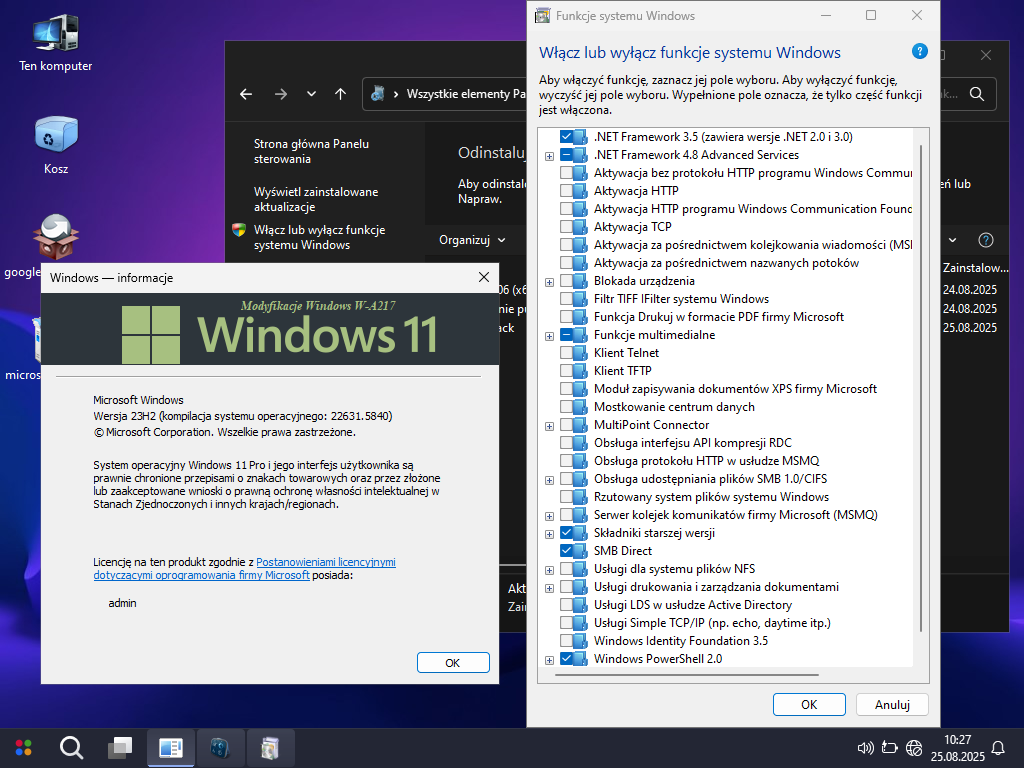The image size is (1024, 768).
Task: Click Anuluj in Windows features dialog
Action: tap(891, 704)
